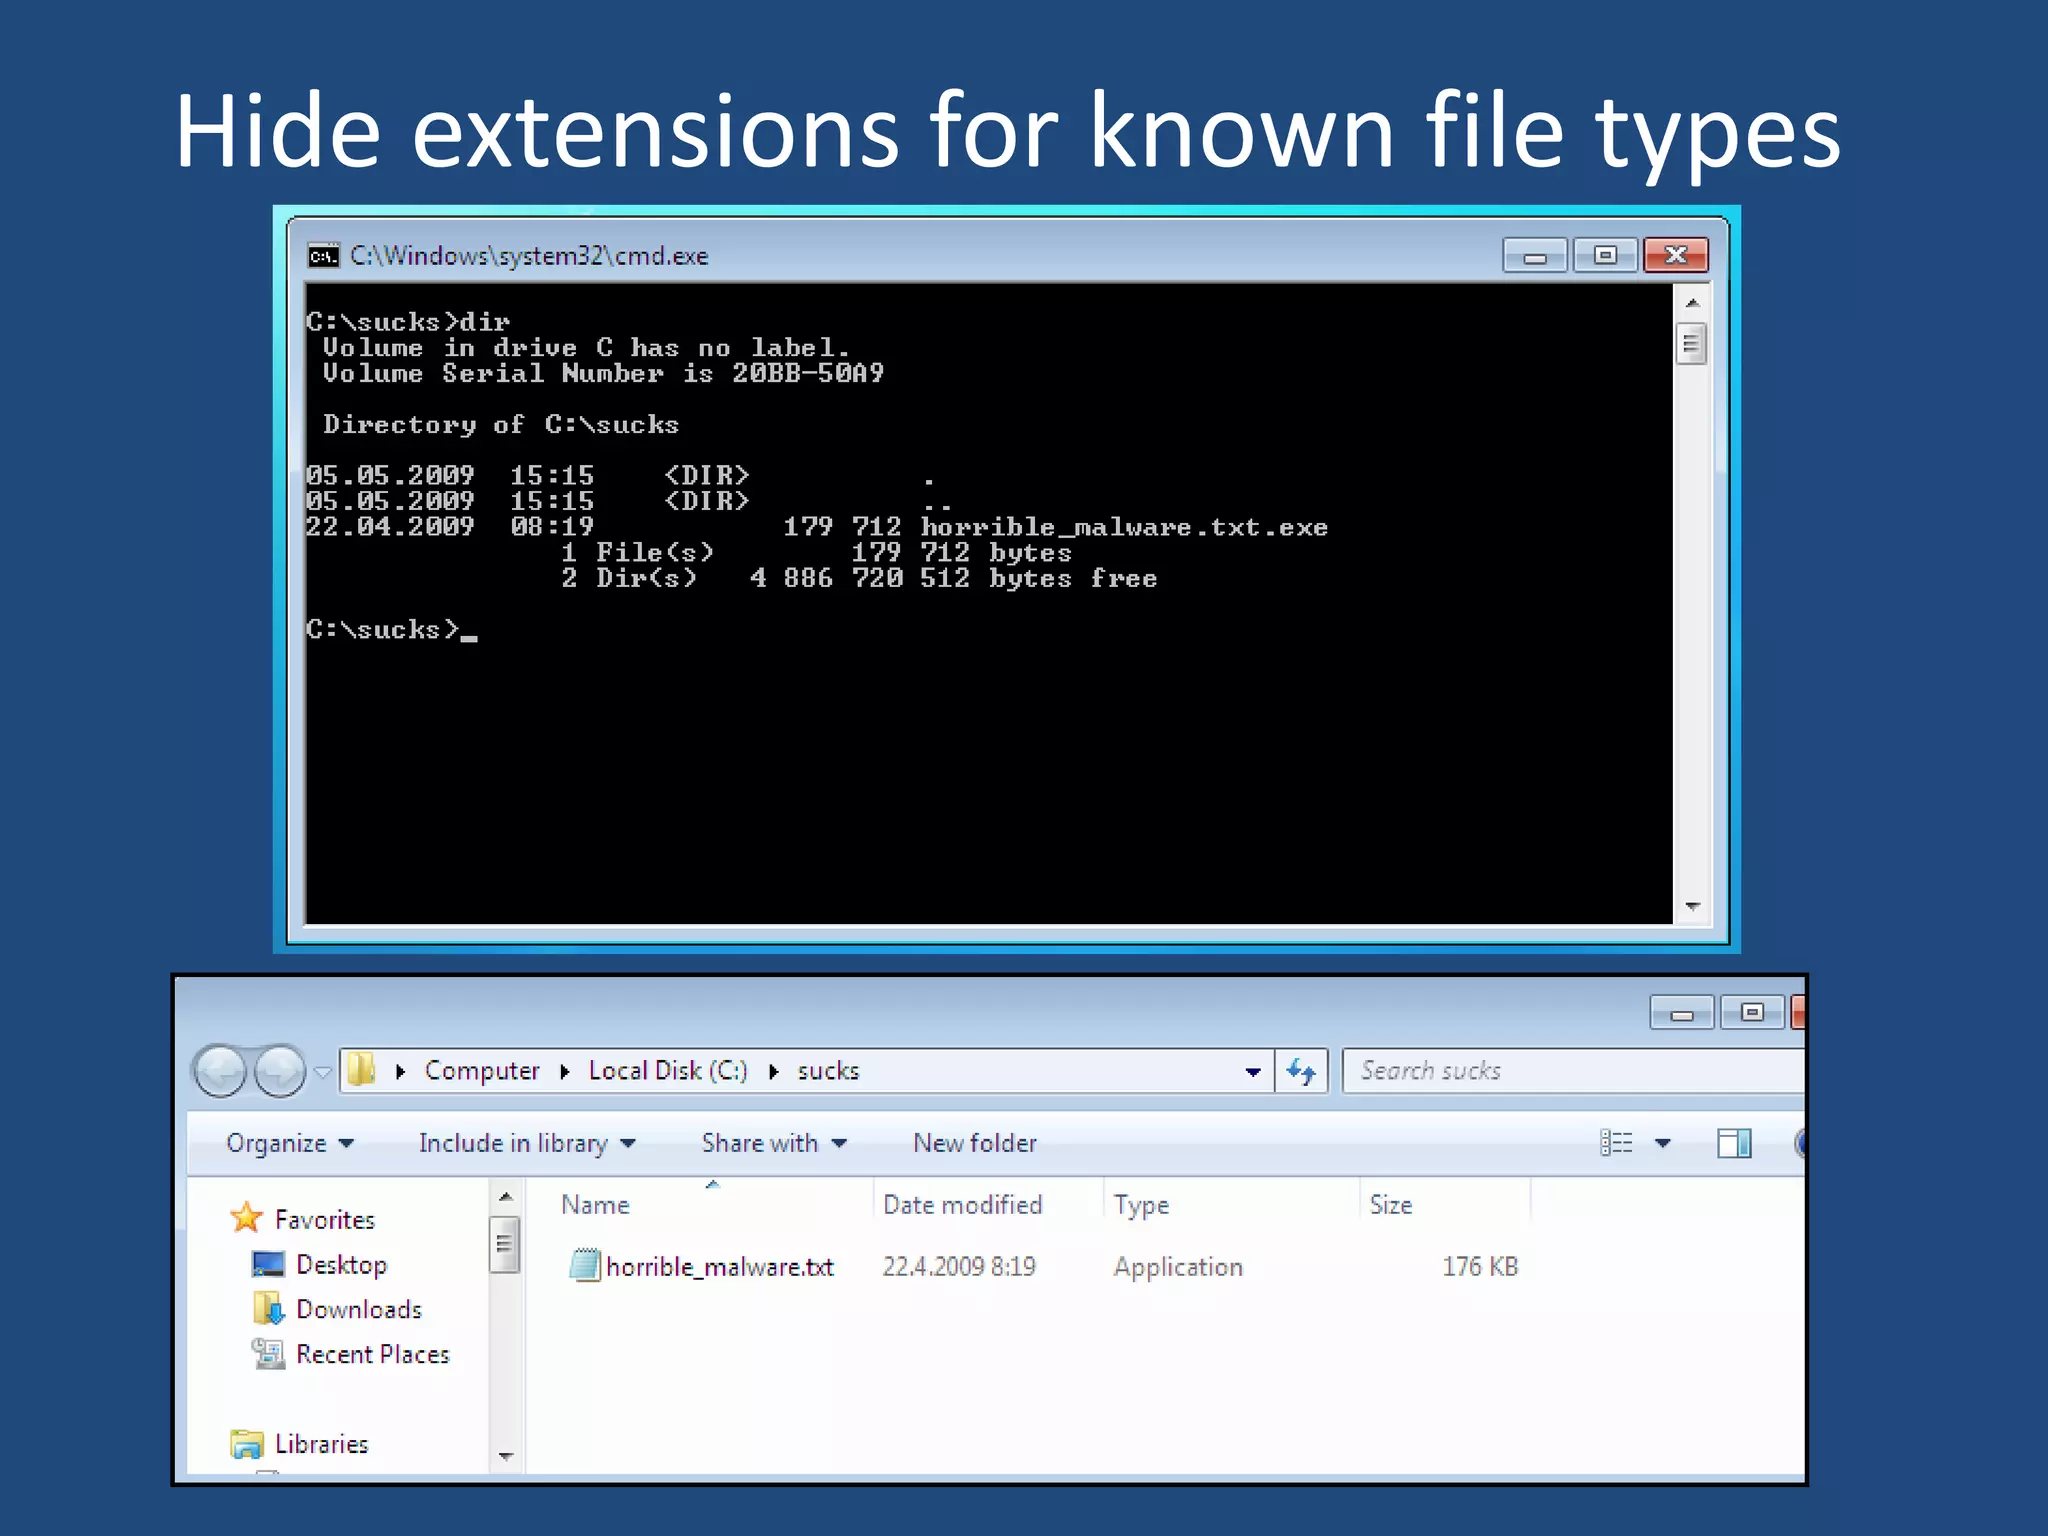The image size is (2048, 1536).
Task: Open Desktop in the navigation pane
Action: 341,1265
